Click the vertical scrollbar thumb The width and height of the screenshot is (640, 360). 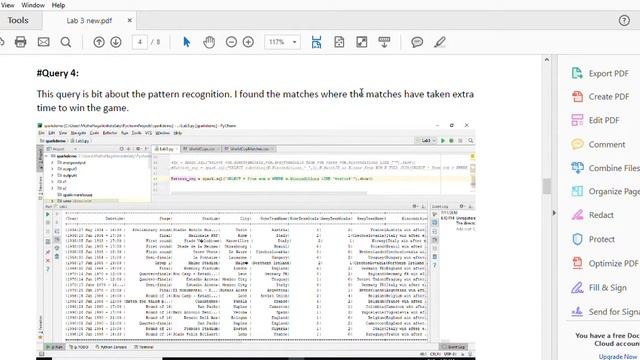point(547,186)
